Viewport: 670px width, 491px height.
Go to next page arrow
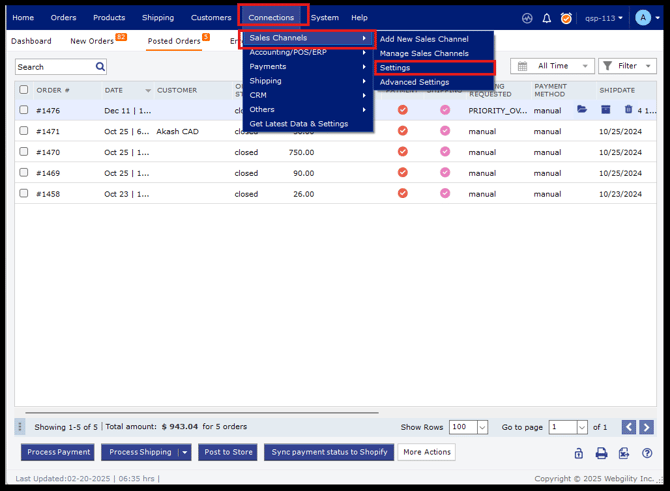pos(646,427)
